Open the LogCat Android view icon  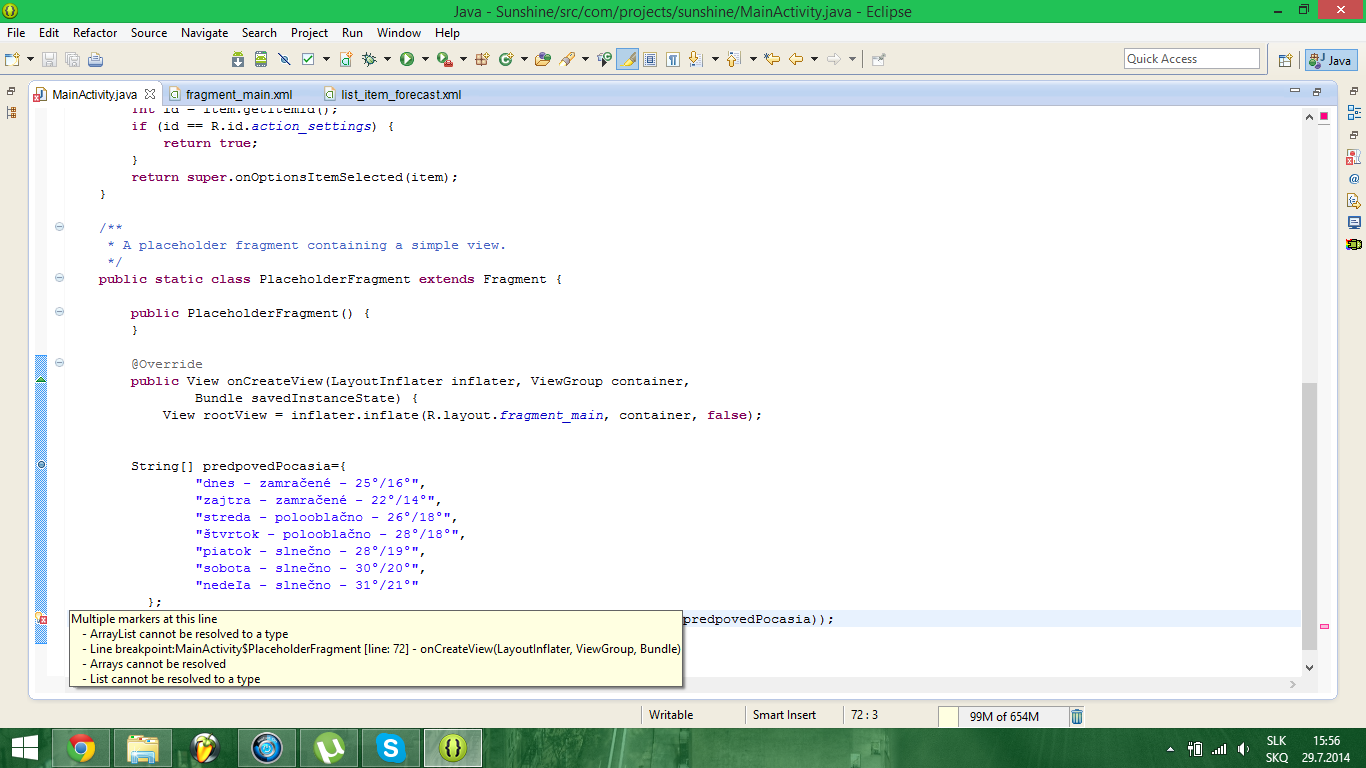pos(1354,244)
